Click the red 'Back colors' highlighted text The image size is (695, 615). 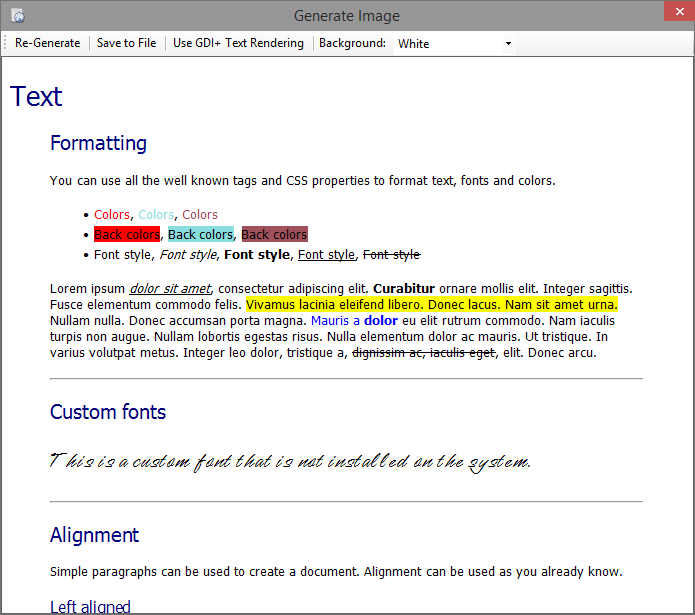pos(127,235)
